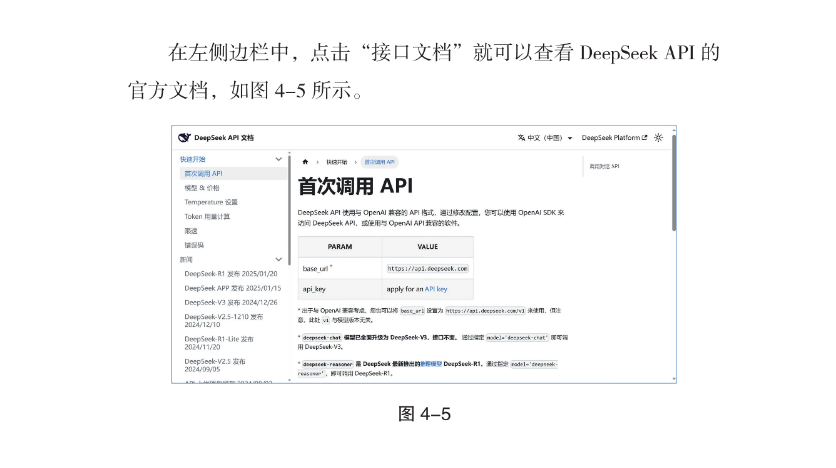Open DeepSeek-V3 发布 2024/12/26 news item
The height and width of the screenshot is (468, 836).
point(231,302)
